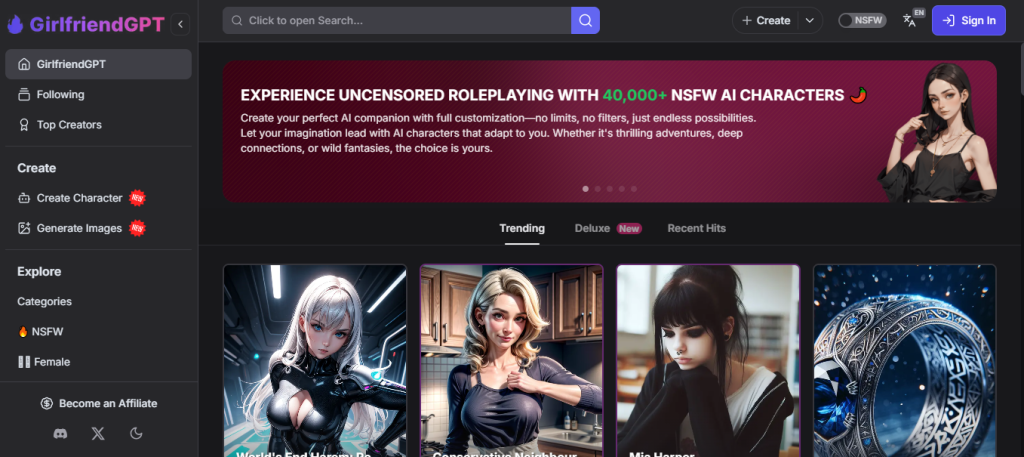Open Create Character page

click(x=99, y=198)
